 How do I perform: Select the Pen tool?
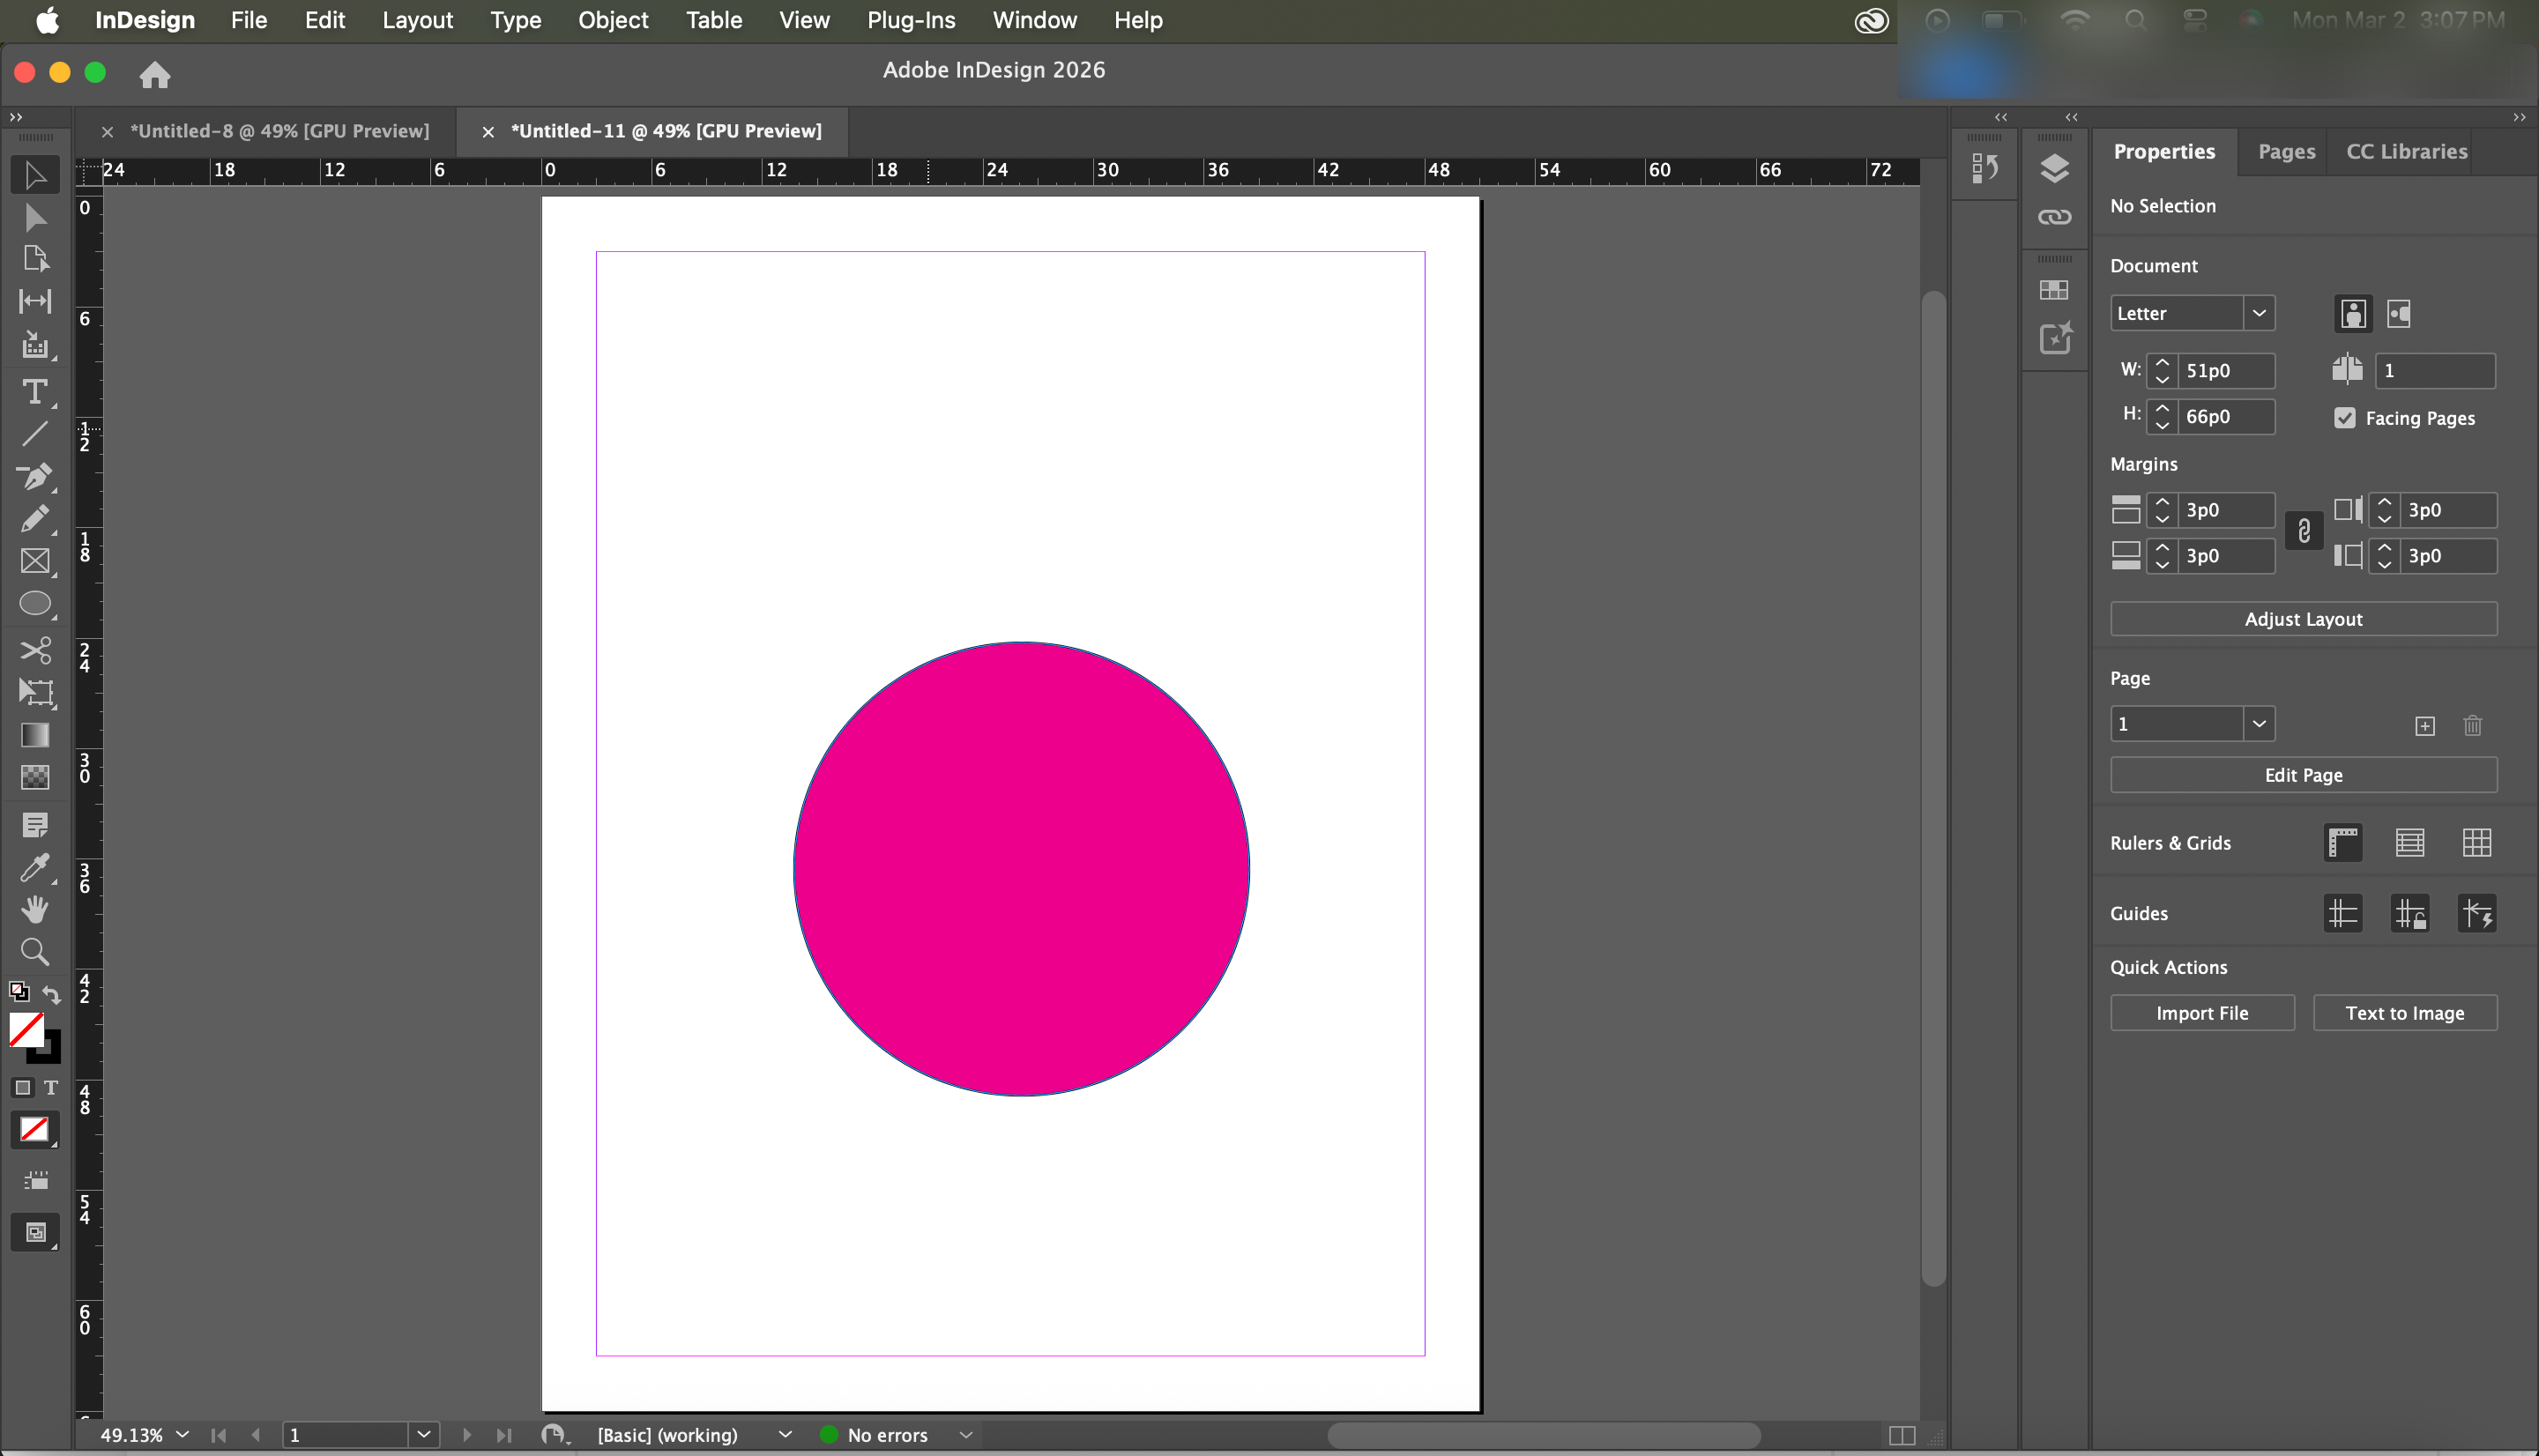[x=35, y=477]
